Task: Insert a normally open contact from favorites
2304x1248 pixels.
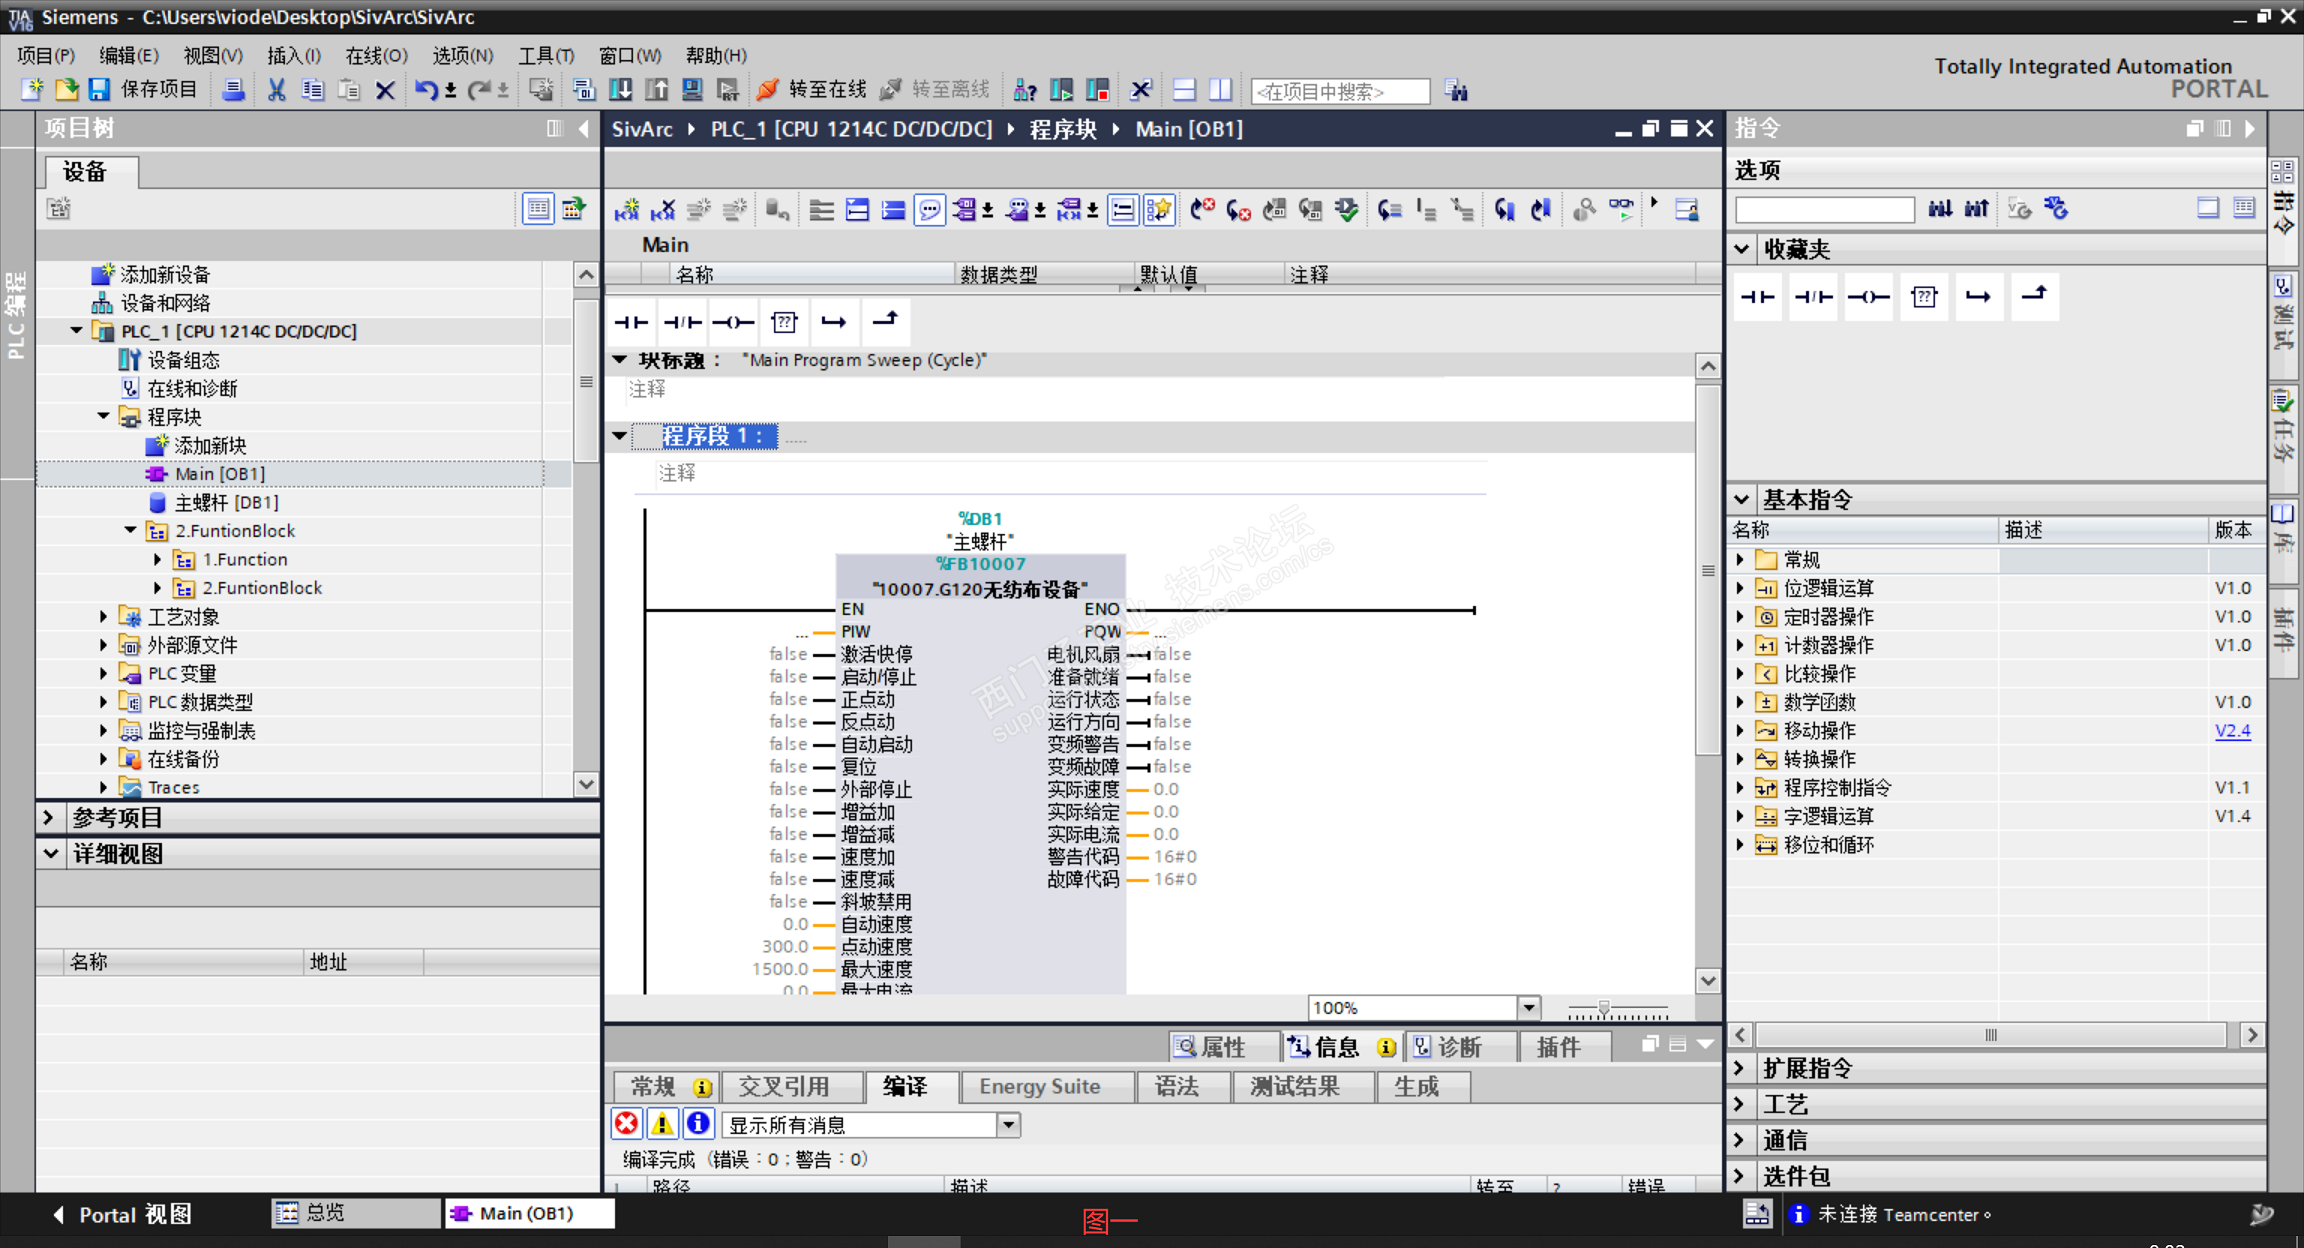Action: [x=1758, y=297]
